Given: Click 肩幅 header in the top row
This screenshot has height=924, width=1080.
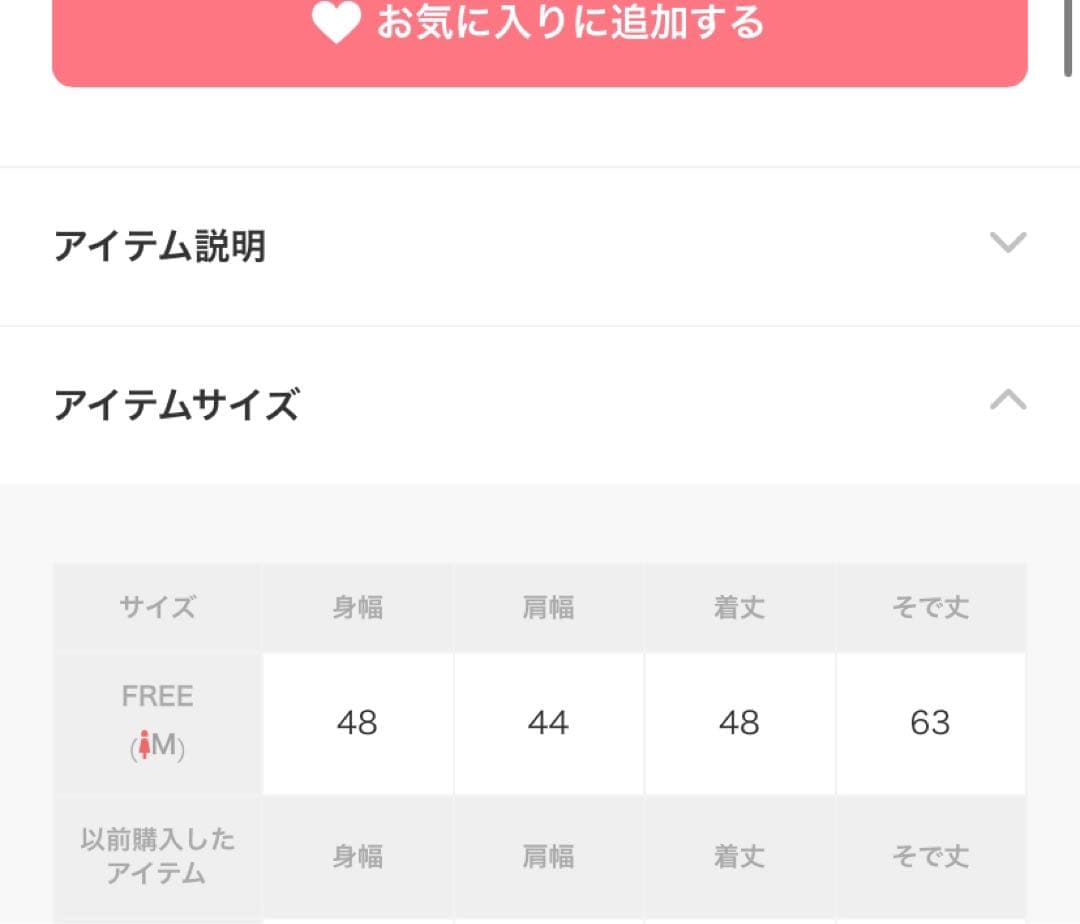Looking at the screenshot, I should (548, 607).
